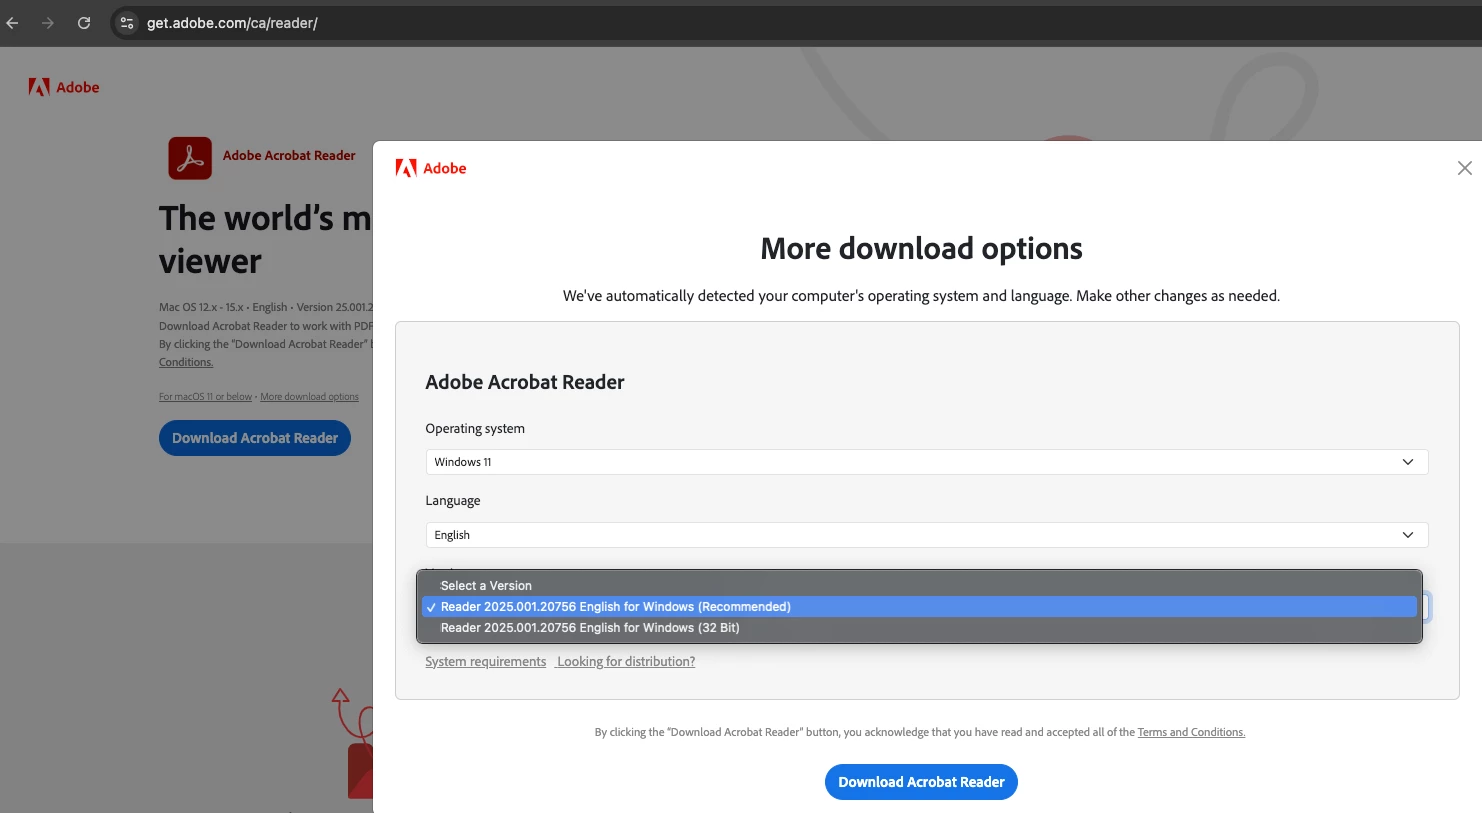Click the More download options heading

[x=921, y=248]
